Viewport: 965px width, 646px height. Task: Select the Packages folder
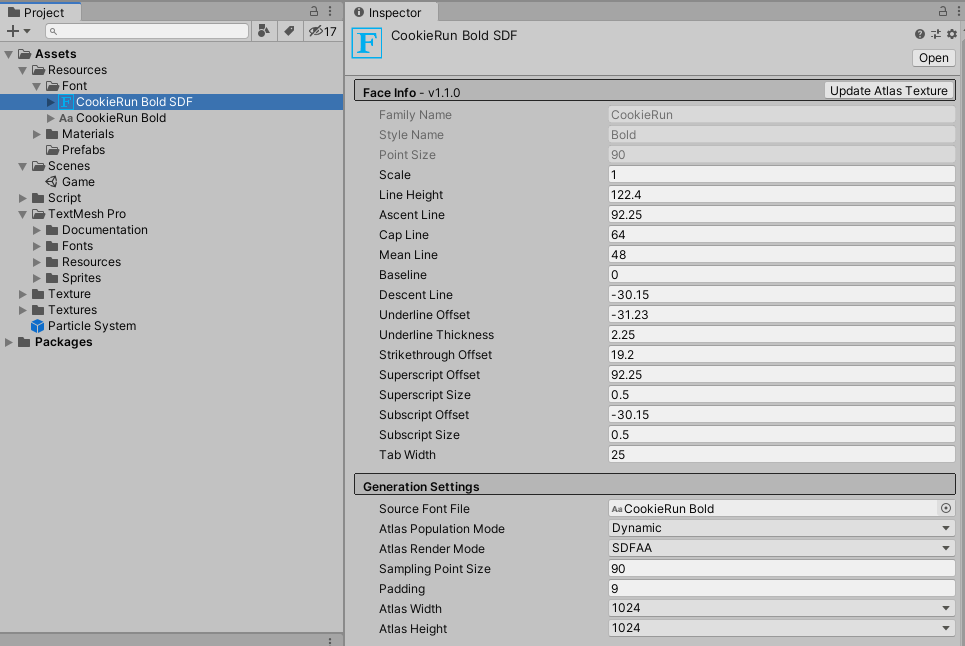point(63,342)
